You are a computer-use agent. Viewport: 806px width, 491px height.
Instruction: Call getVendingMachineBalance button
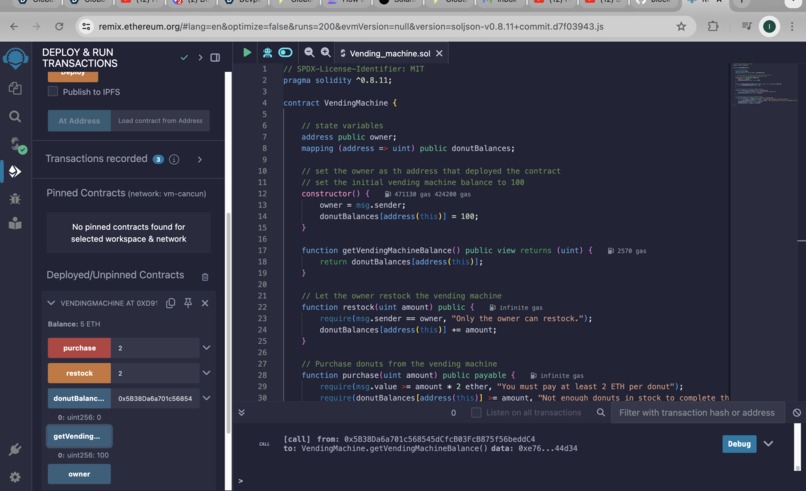79,437
